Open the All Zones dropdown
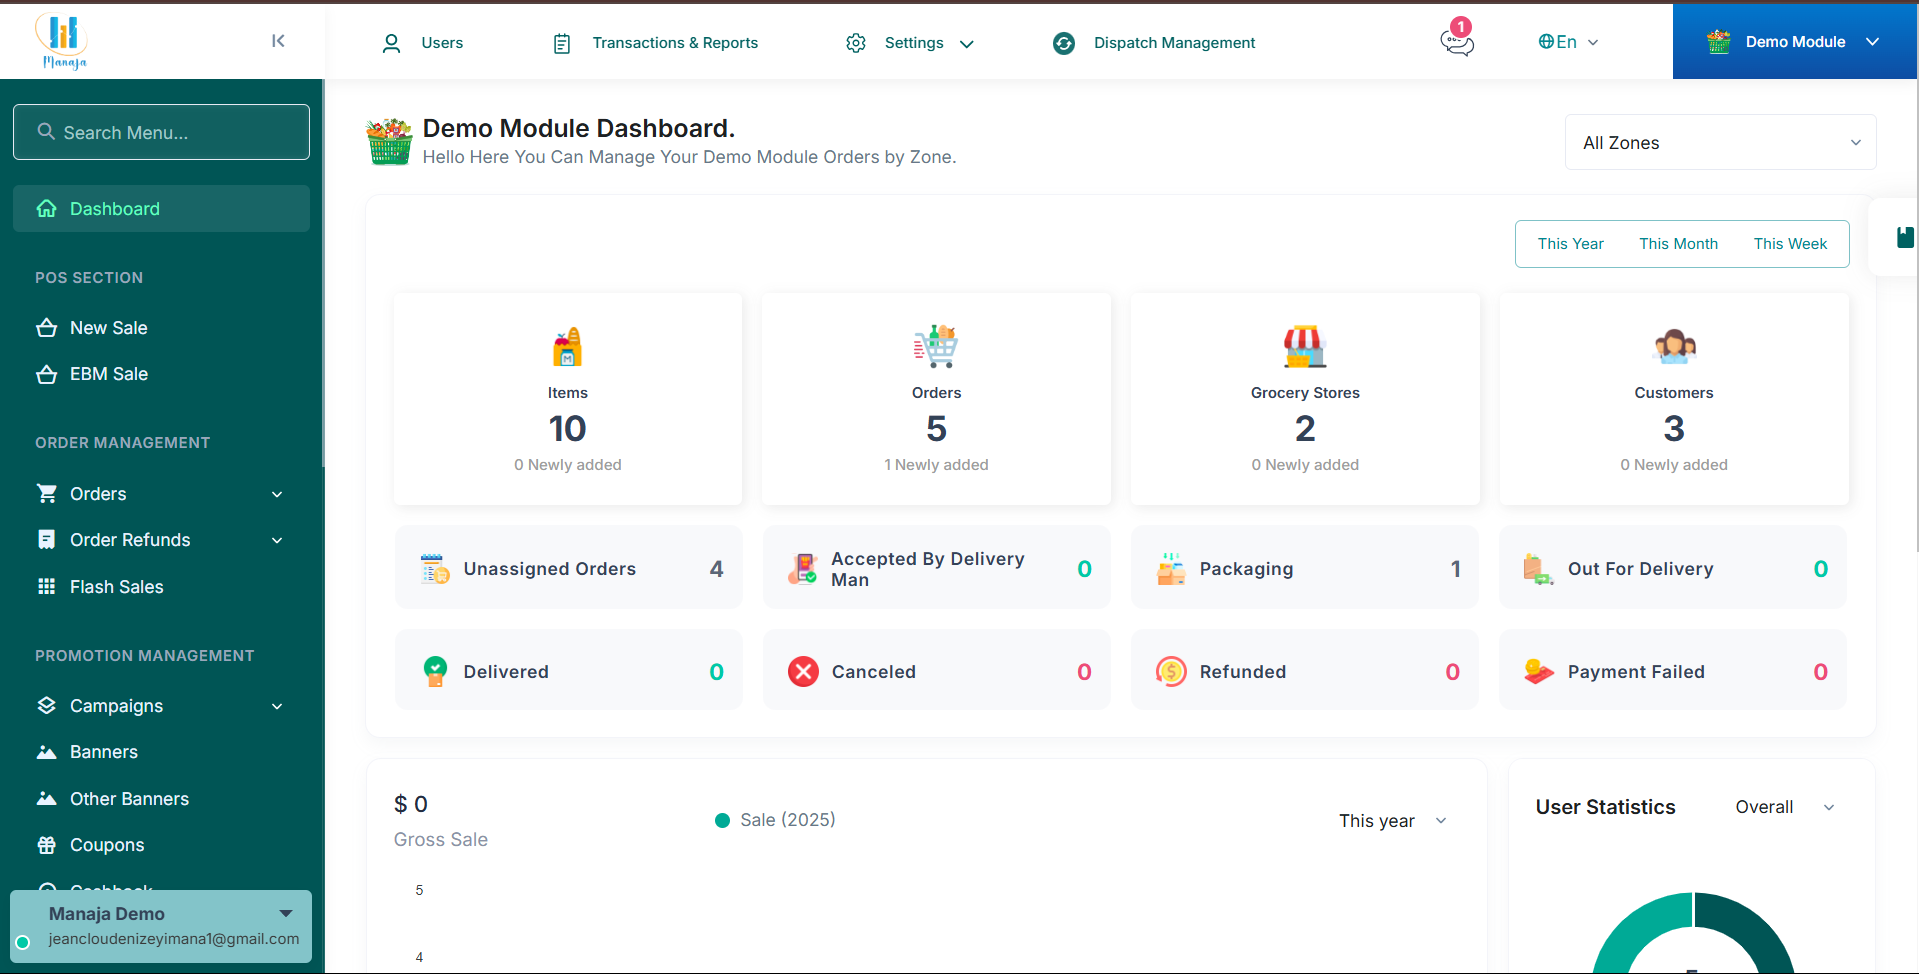1919x974 pixels. pyautogui.click(x=1720, y=143)
